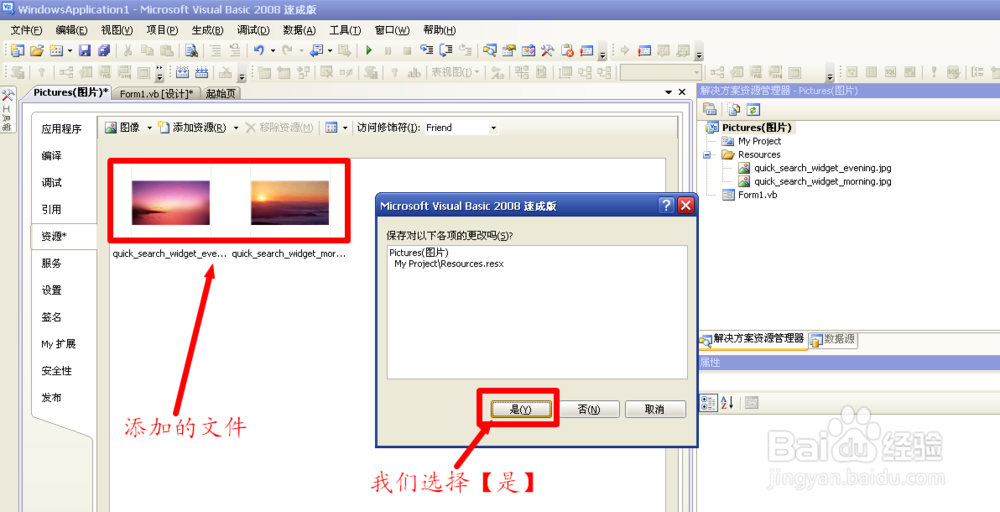
Task: Open the 访问修饰符 Friend combo box
Action: pos(461,128)
